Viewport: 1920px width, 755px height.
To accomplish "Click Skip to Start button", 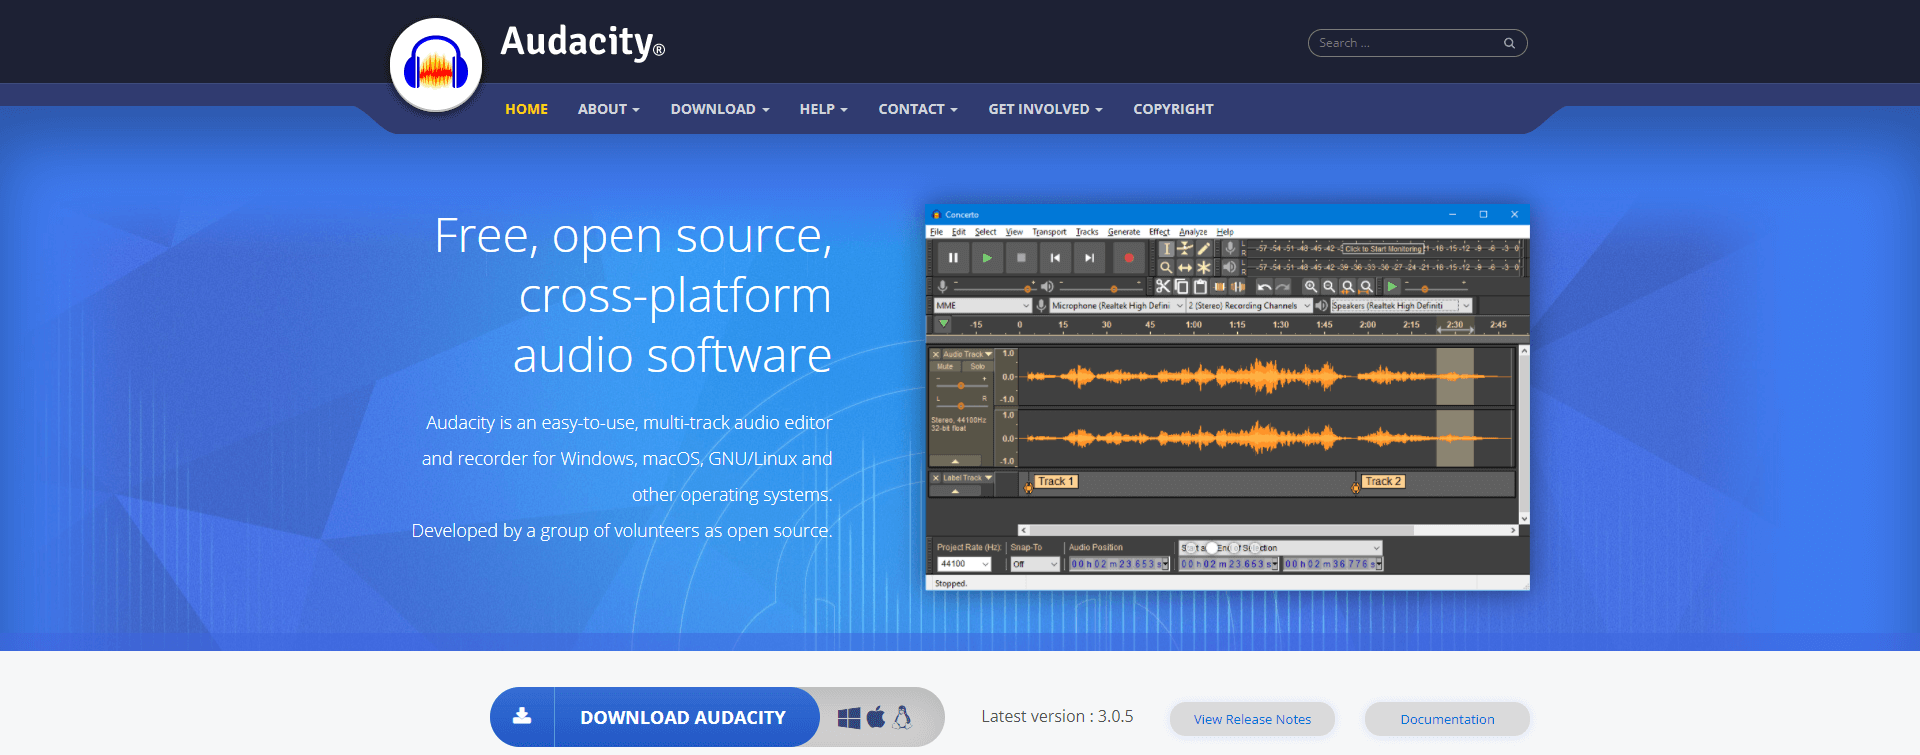I will (x=1055, y=257).
